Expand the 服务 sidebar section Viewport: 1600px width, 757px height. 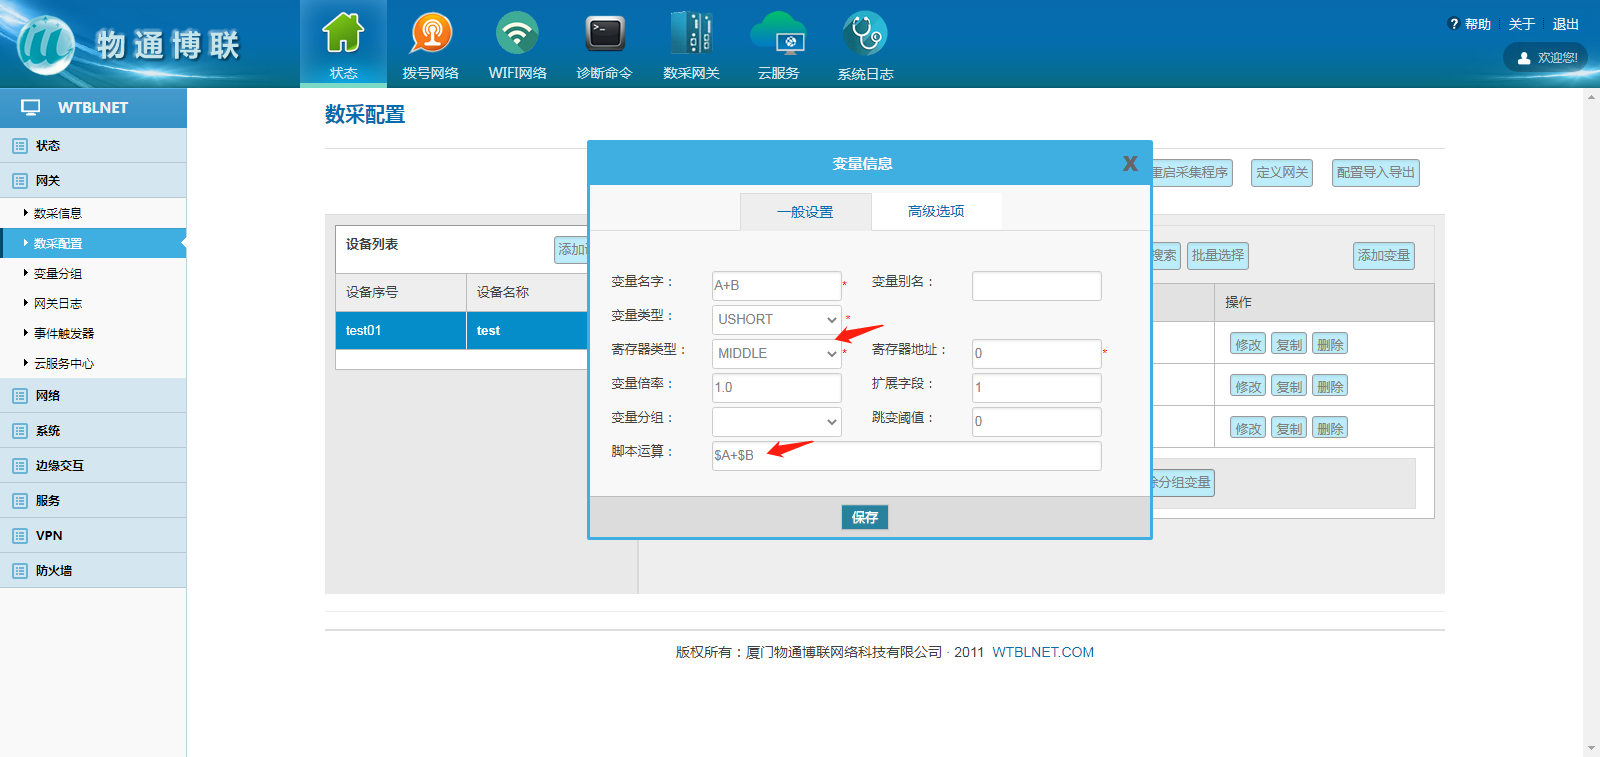[93, 500]
